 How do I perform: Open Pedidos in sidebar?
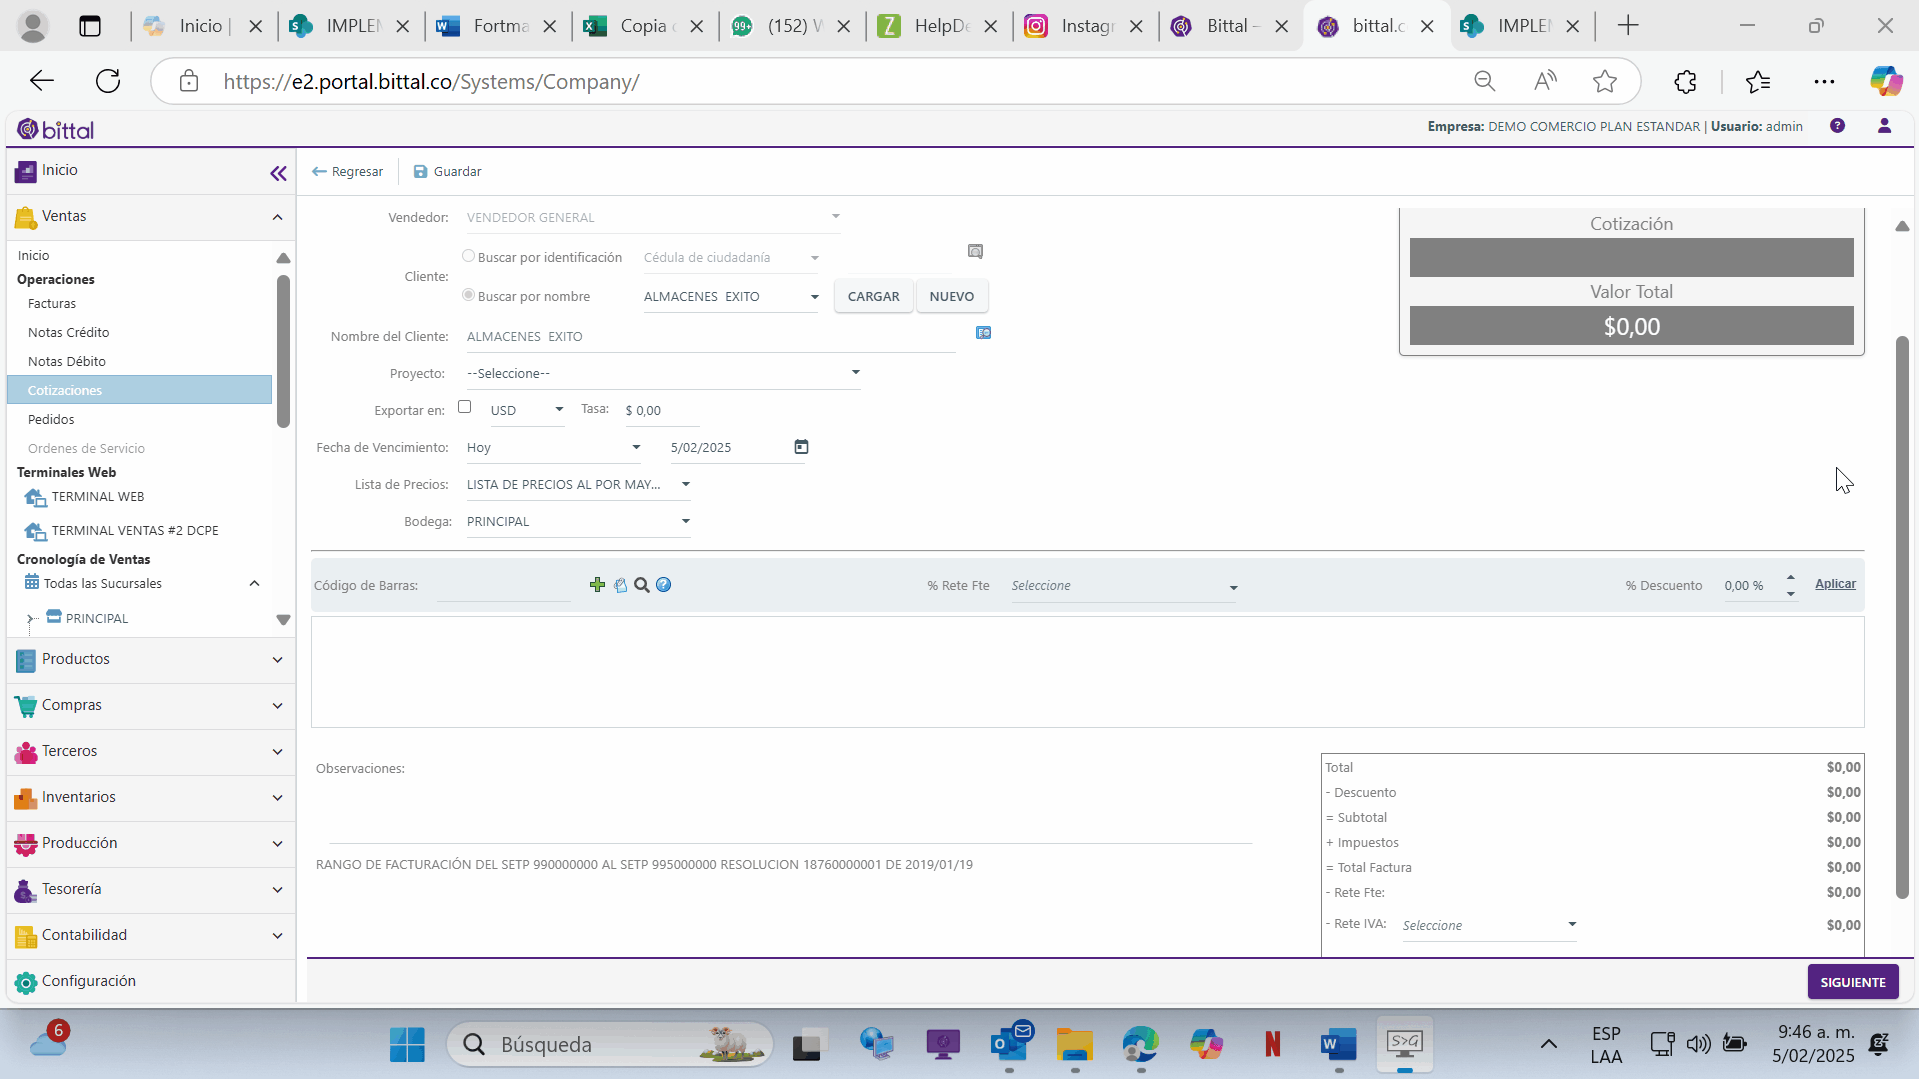(x=51, y=420)
